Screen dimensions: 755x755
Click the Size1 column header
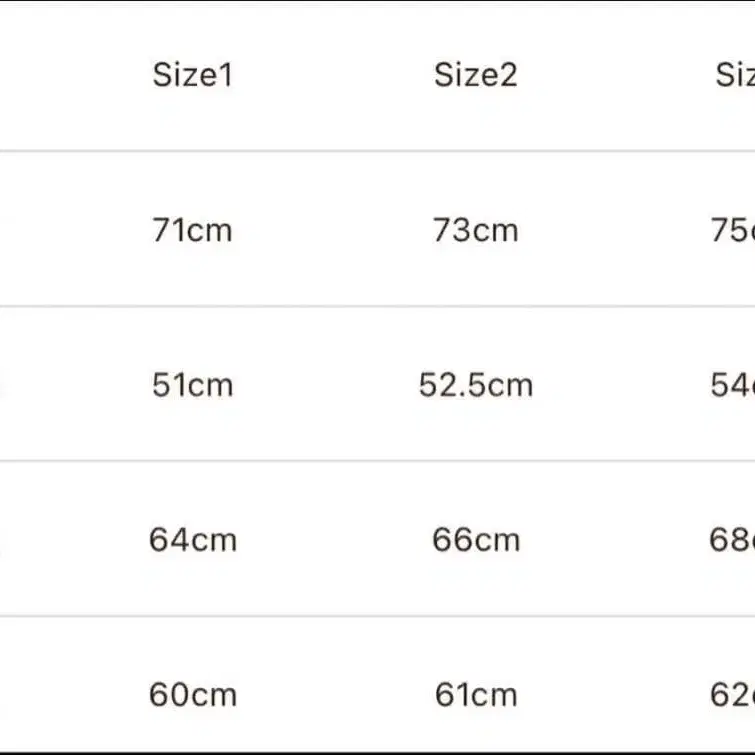(x=192, y=75)
